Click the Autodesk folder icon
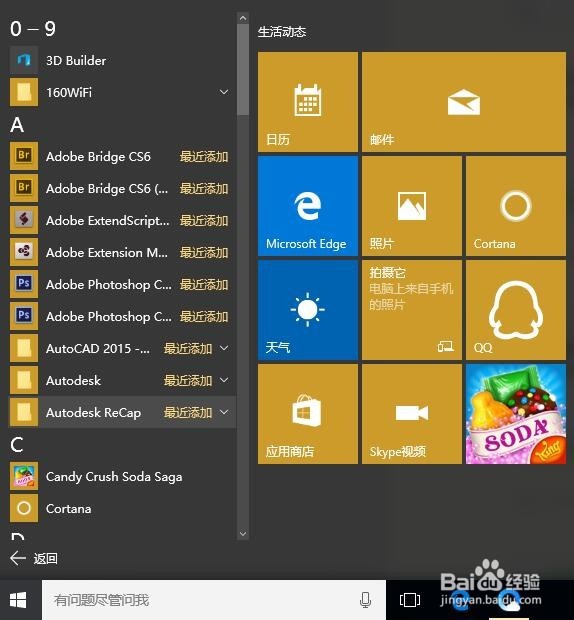This screenshot has height=620, width=574. tap(24, 380)
